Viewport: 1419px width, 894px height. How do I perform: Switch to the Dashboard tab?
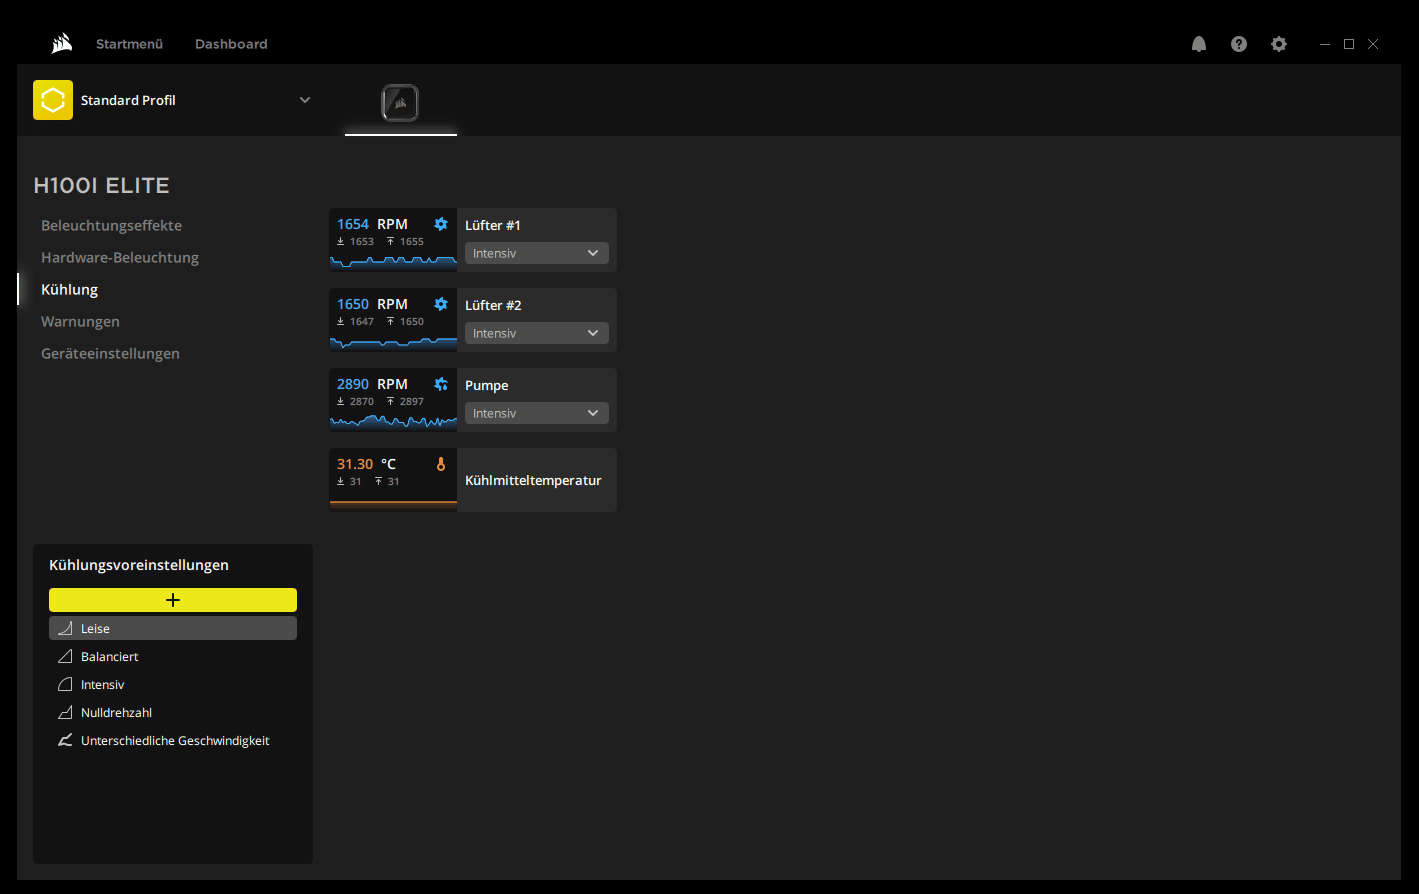click(231, 44)
